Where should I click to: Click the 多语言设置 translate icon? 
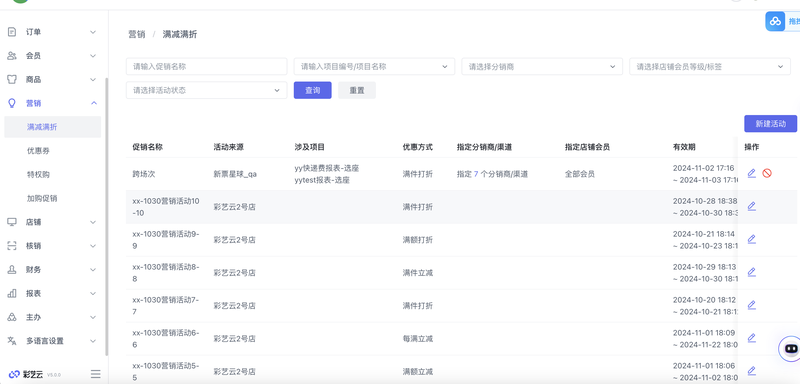pyautogui.click(x=12, y=341)
